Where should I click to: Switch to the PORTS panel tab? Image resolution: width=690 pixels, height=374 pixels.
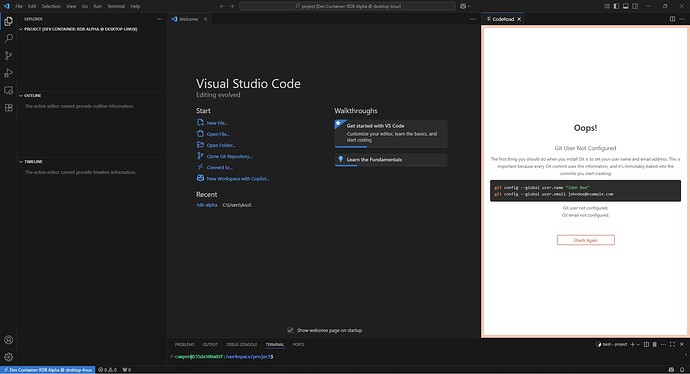[298, 345]
